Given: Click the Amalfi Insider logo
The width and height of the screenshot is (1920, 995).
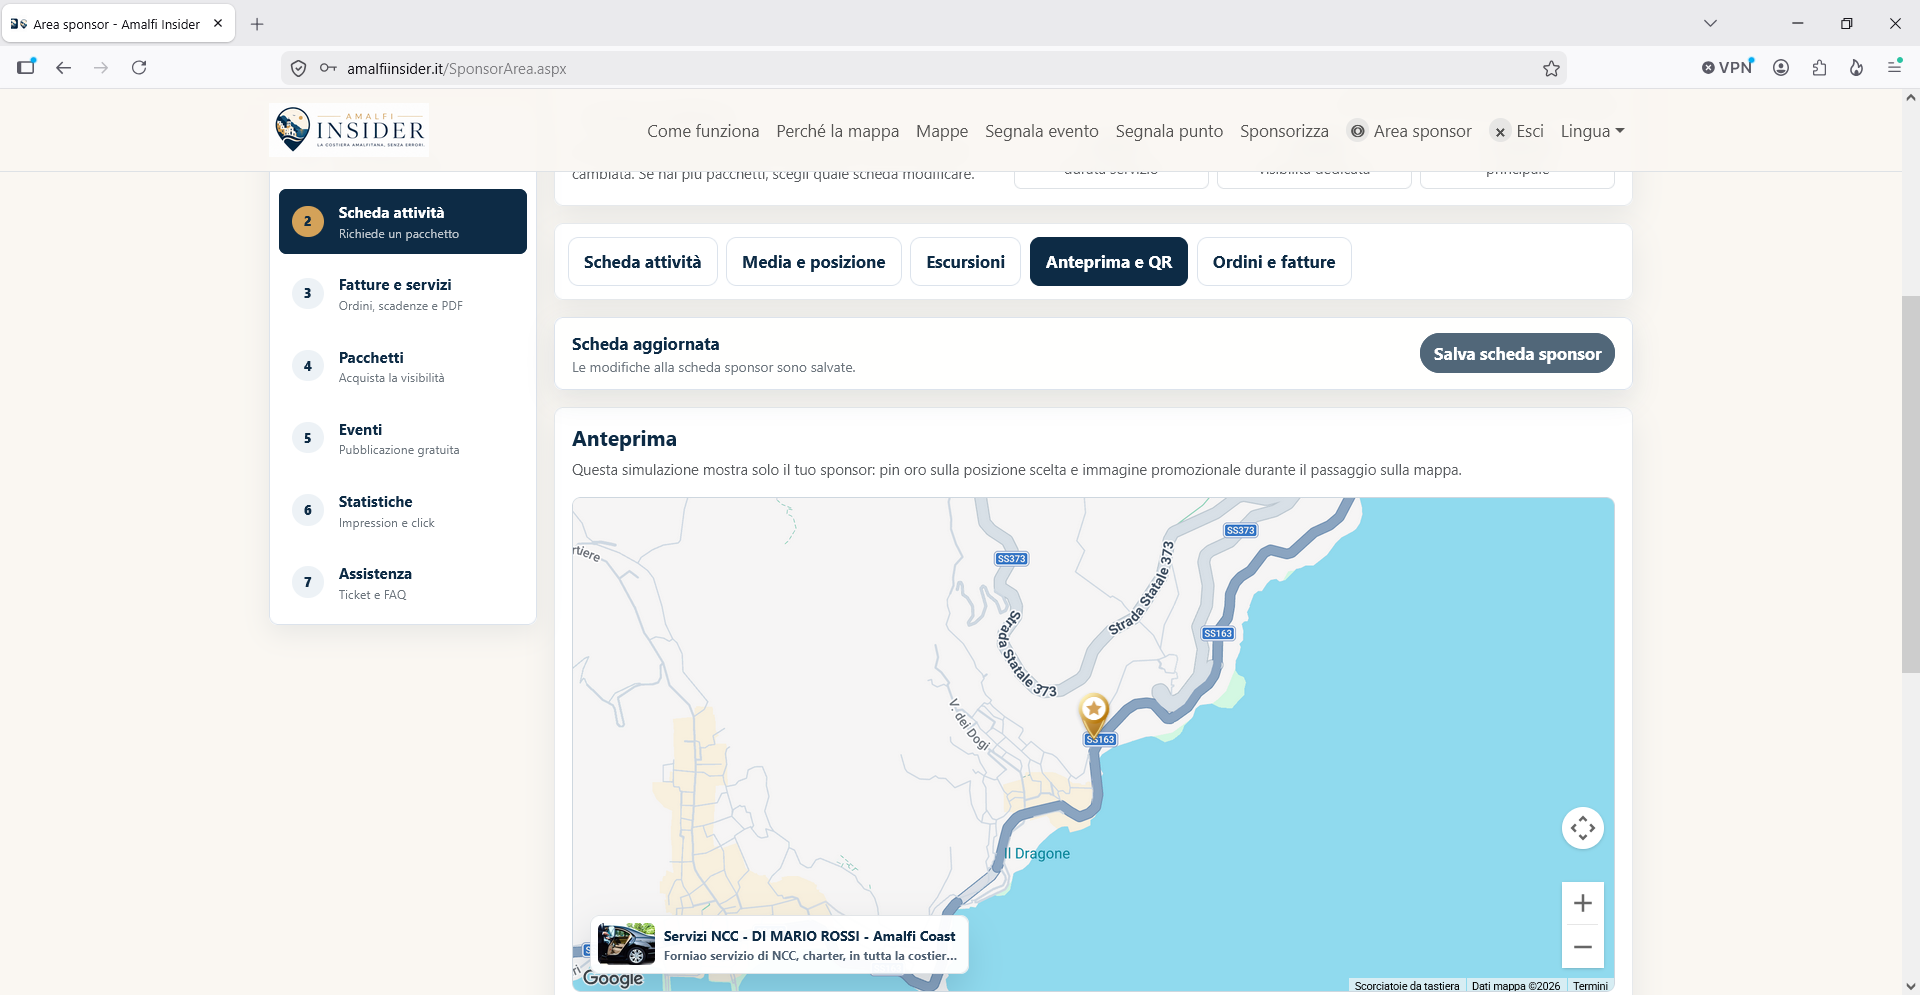Looking at the screenshot, I should pos(349,130).
